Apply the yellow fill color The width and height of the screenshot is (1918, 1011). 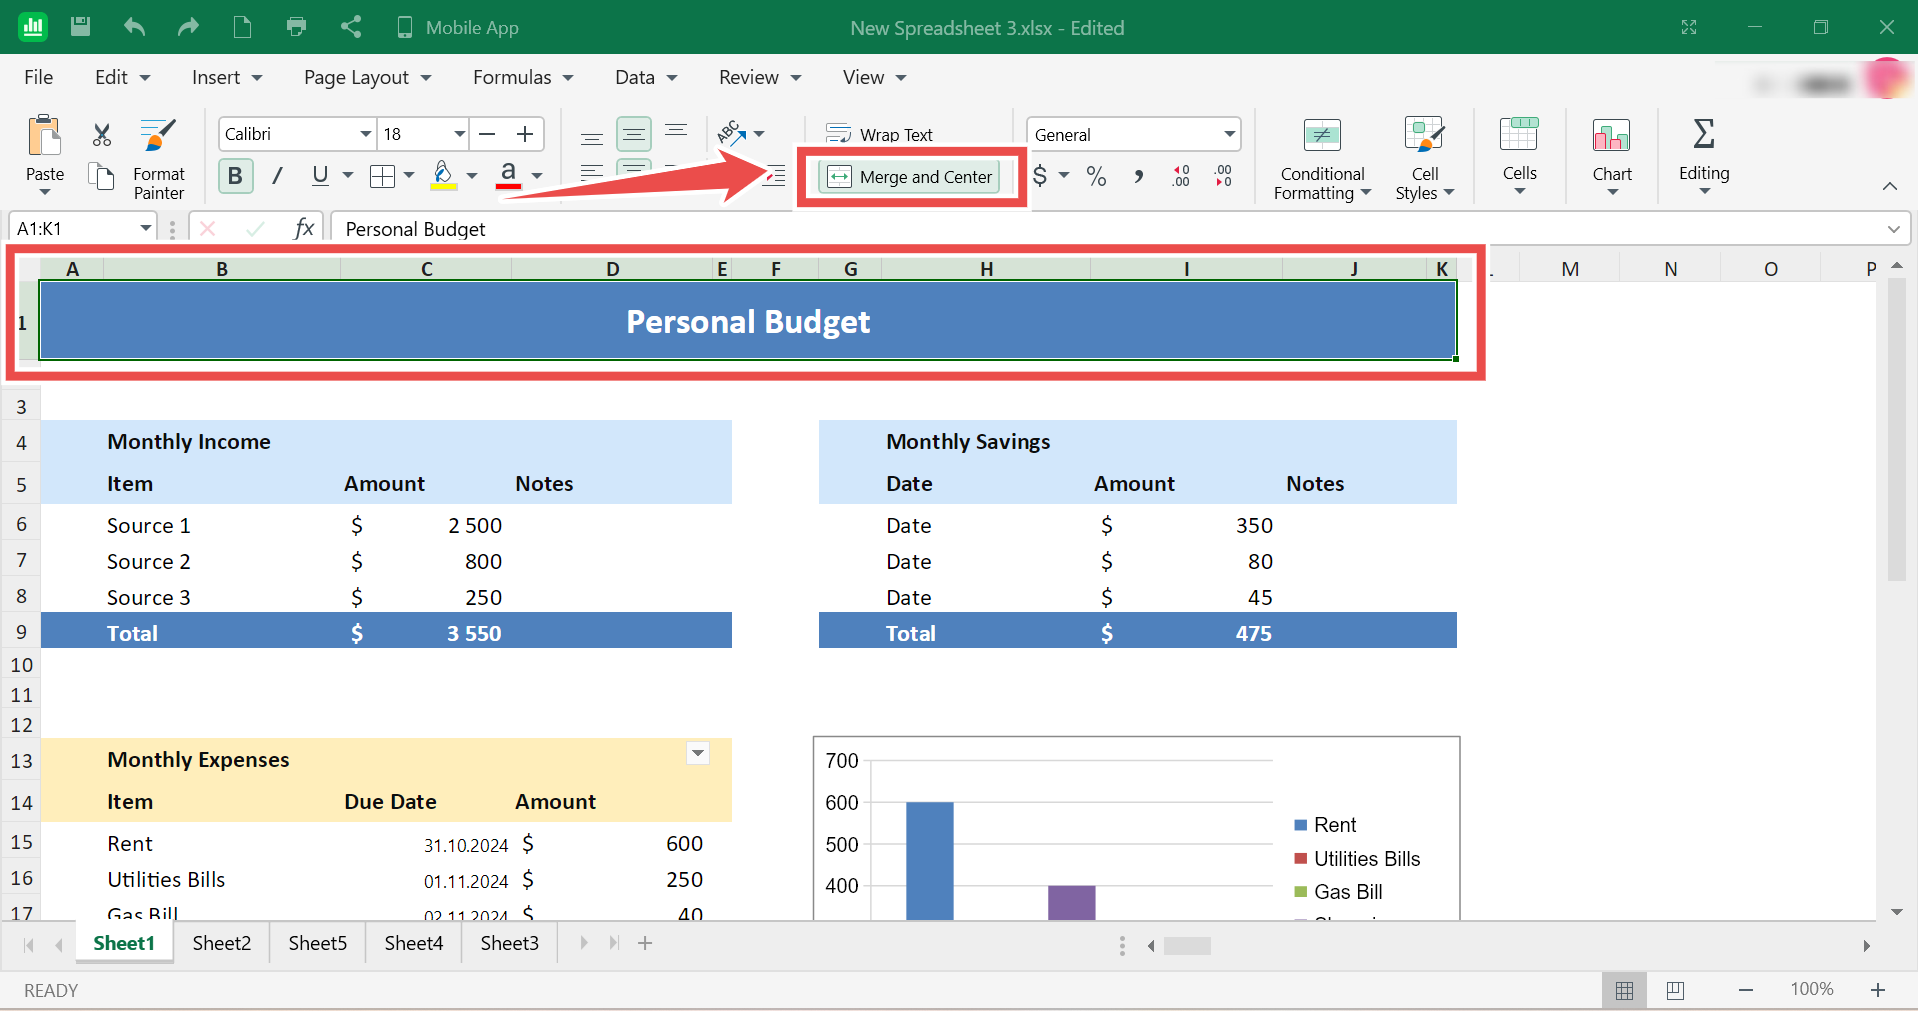tap(443, 176)
